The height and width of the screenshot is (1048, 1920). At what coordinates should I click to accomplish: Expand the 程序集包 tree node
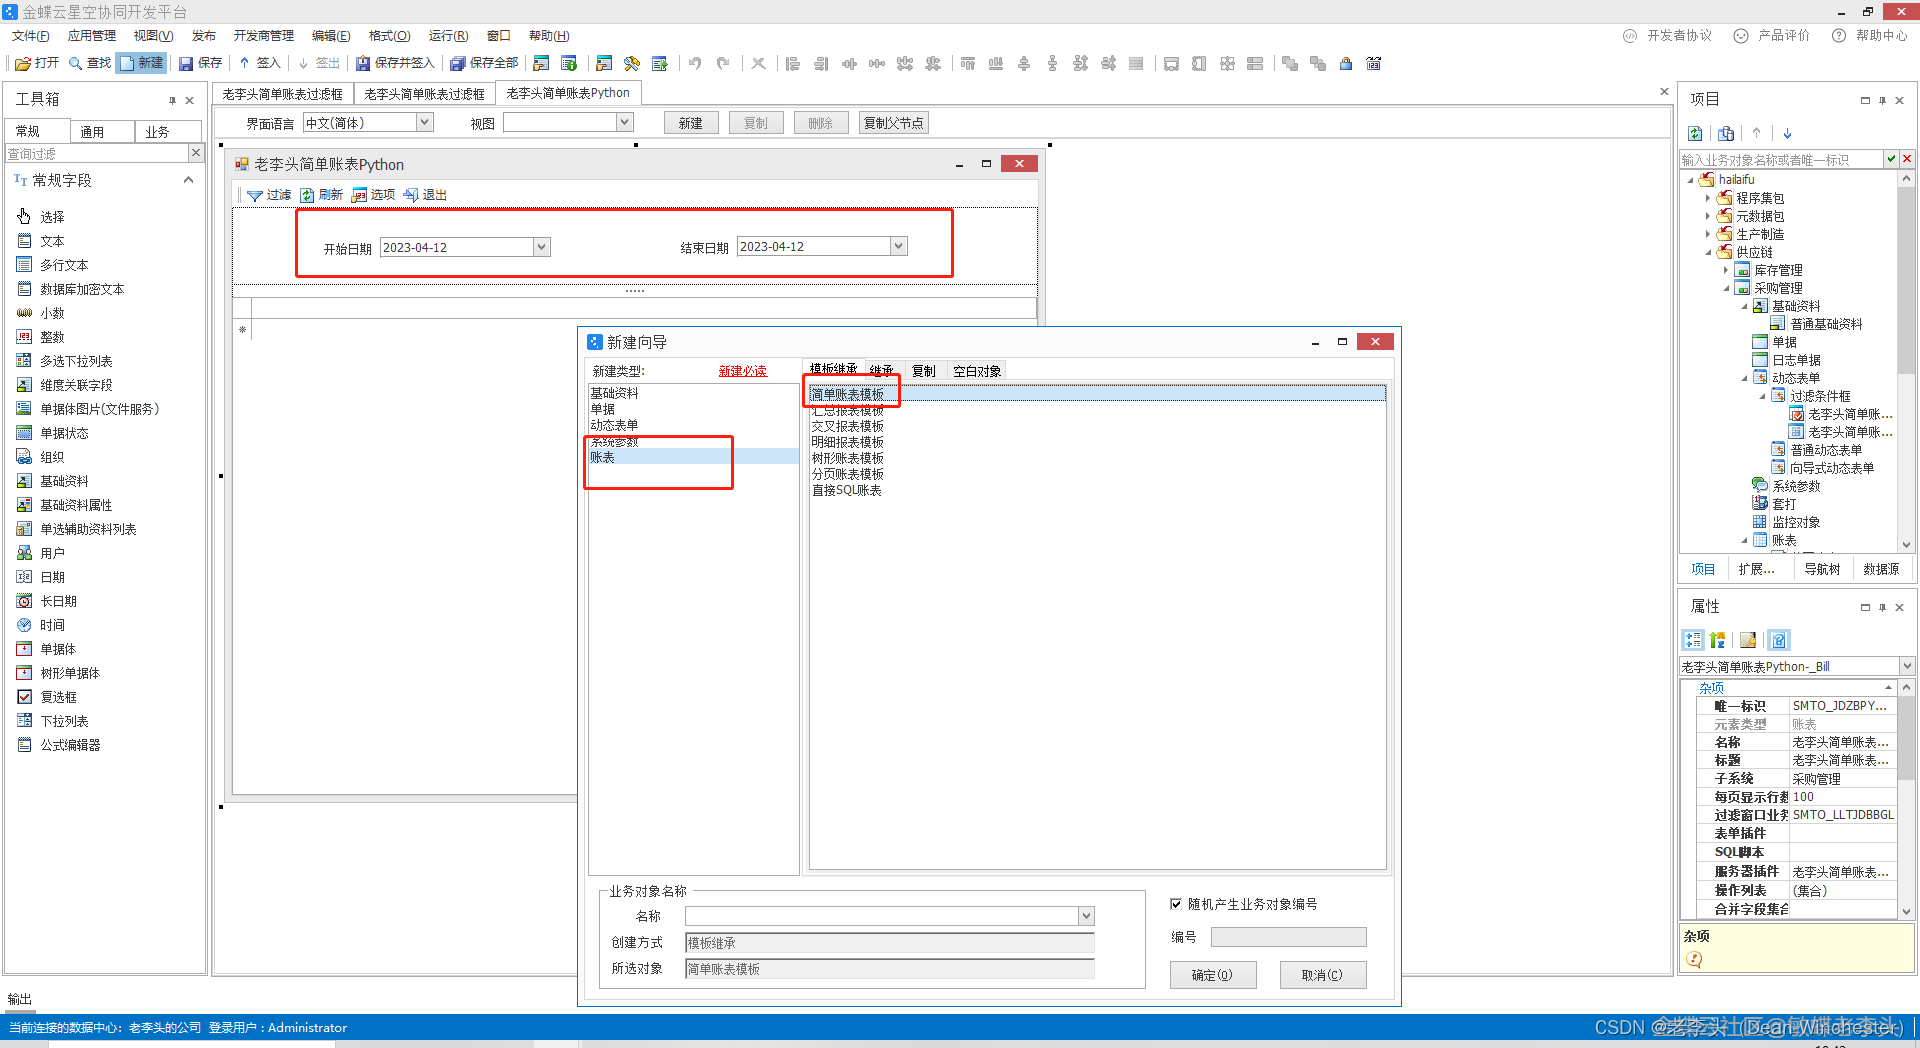pyautogui.click(x=1708, y=198)
